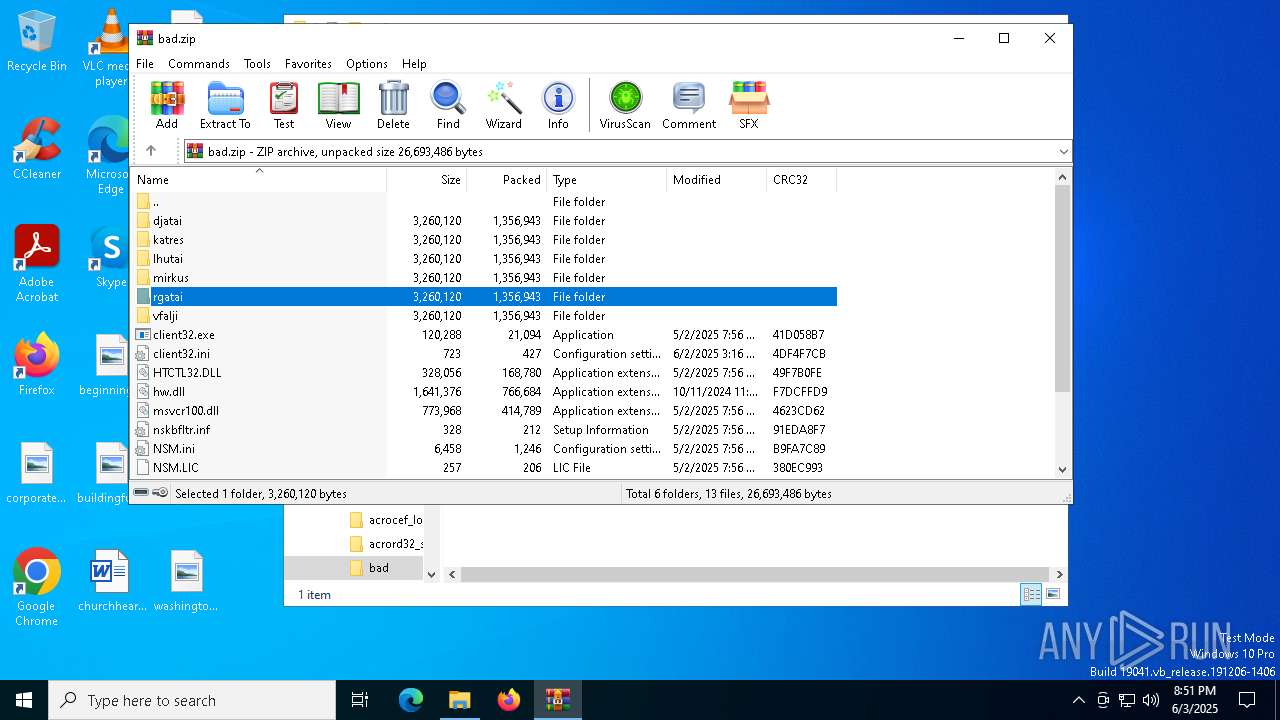Select the rgatai folder row
Viewport: 1280px width, 720px height.
[484, 297]
